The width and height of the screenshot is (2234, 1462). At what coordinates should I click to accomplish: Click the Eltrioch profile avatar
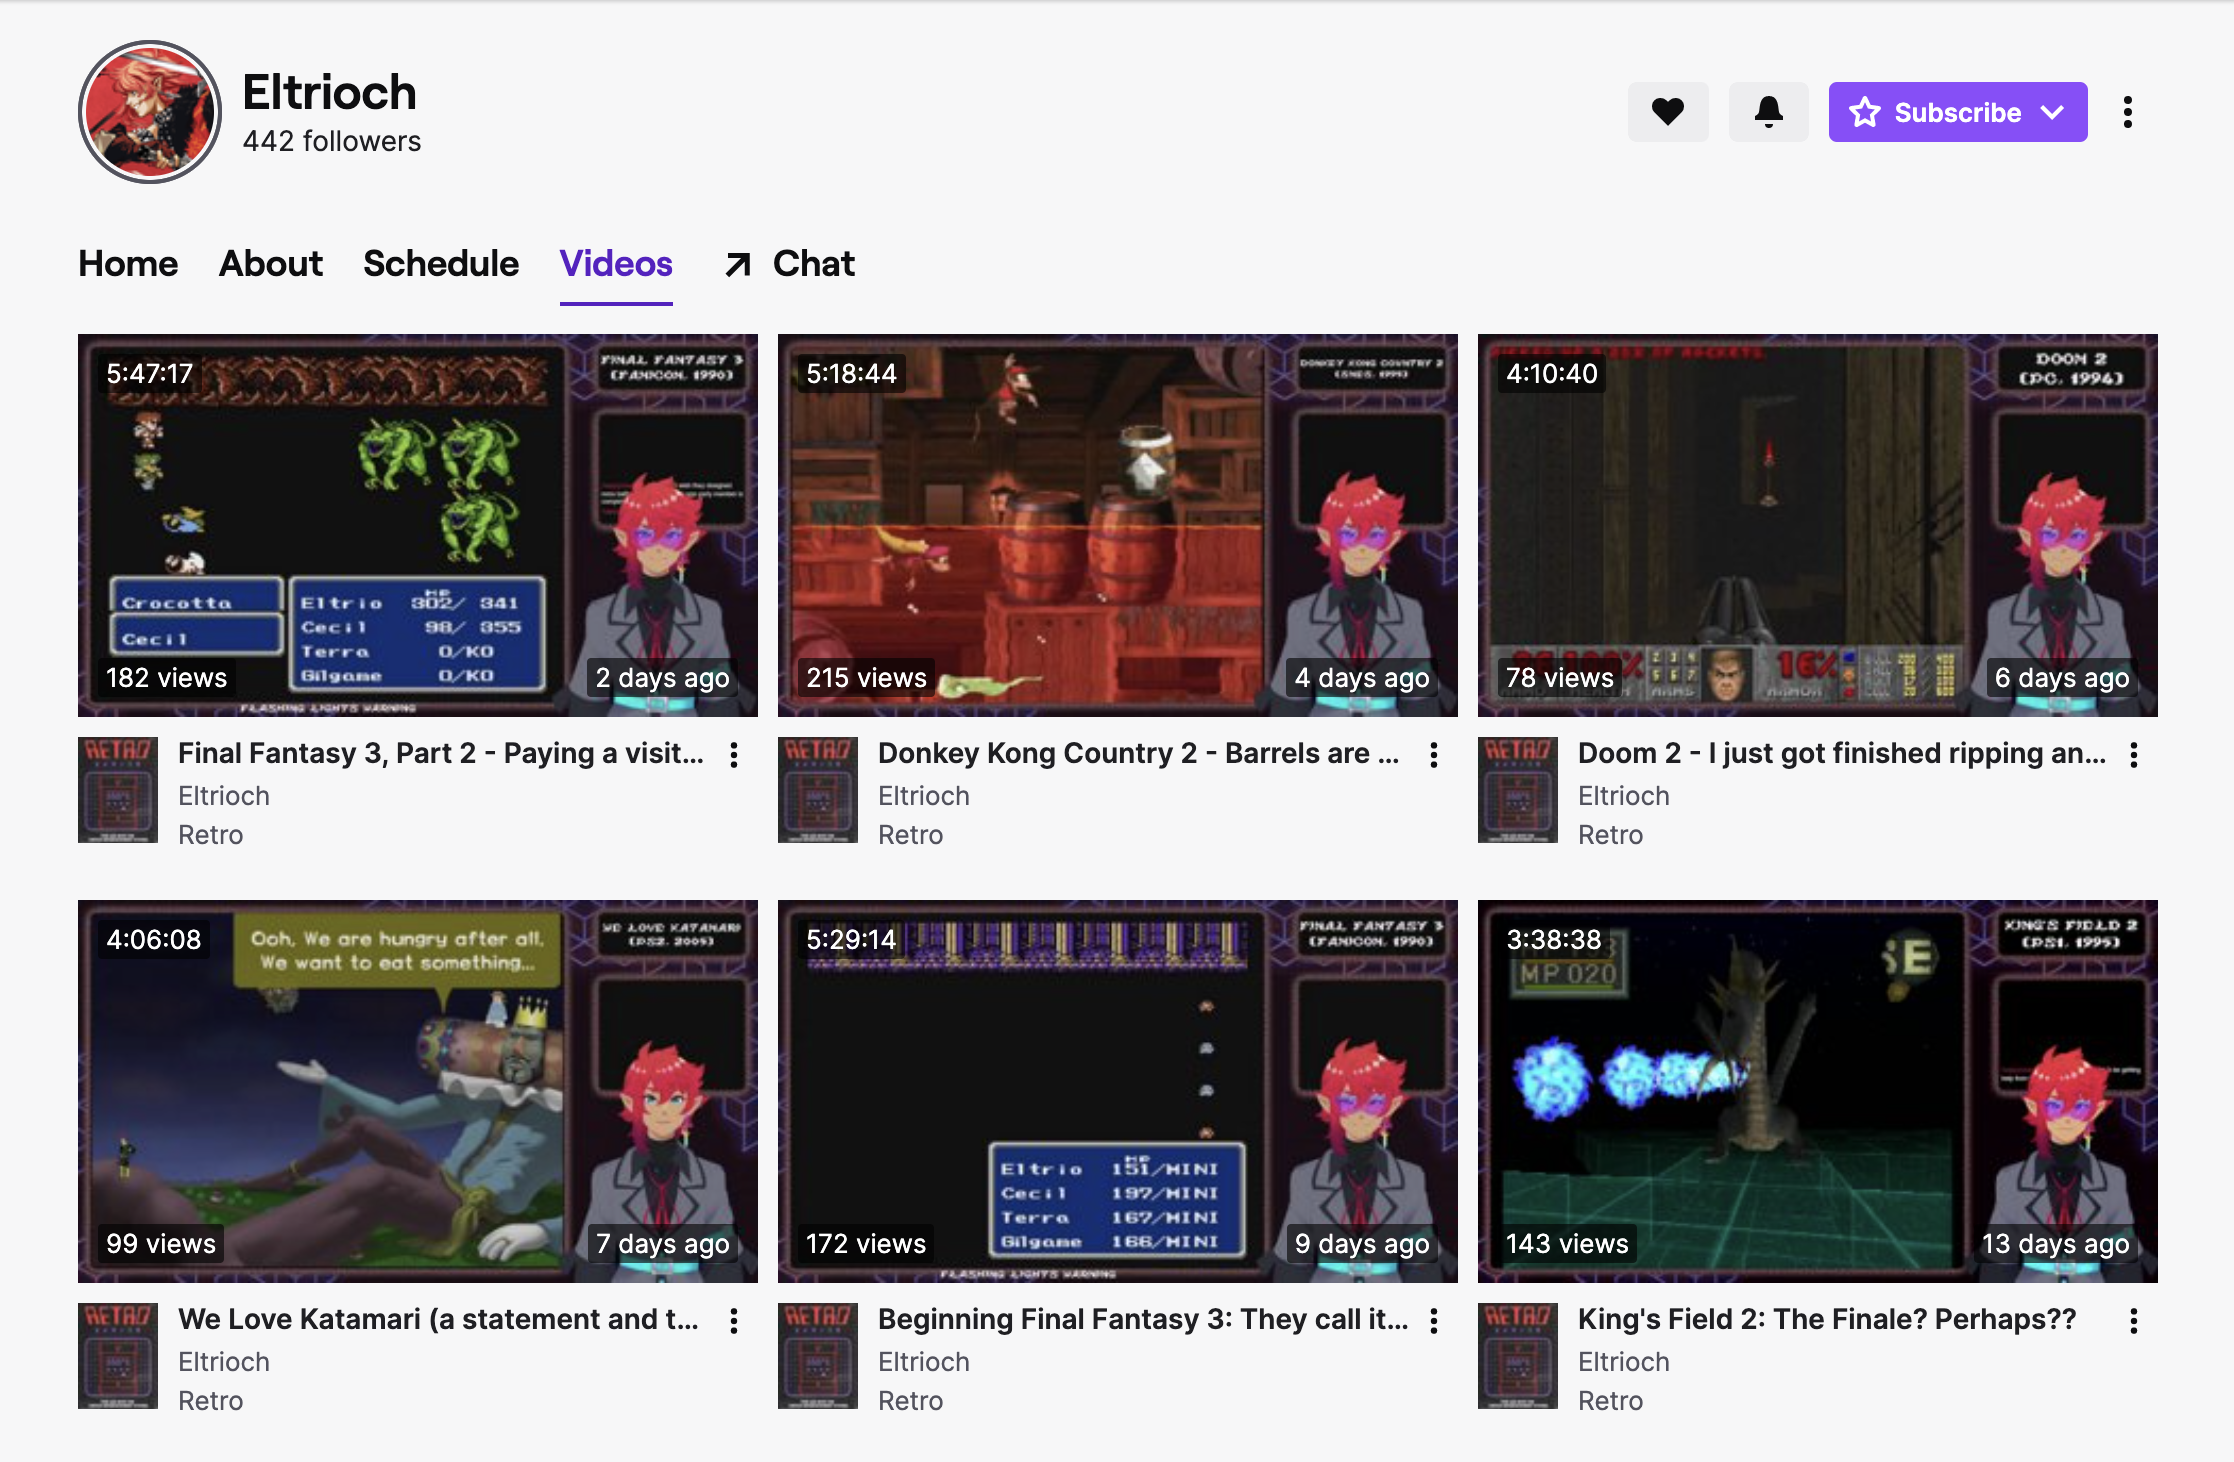coord(150,112)
